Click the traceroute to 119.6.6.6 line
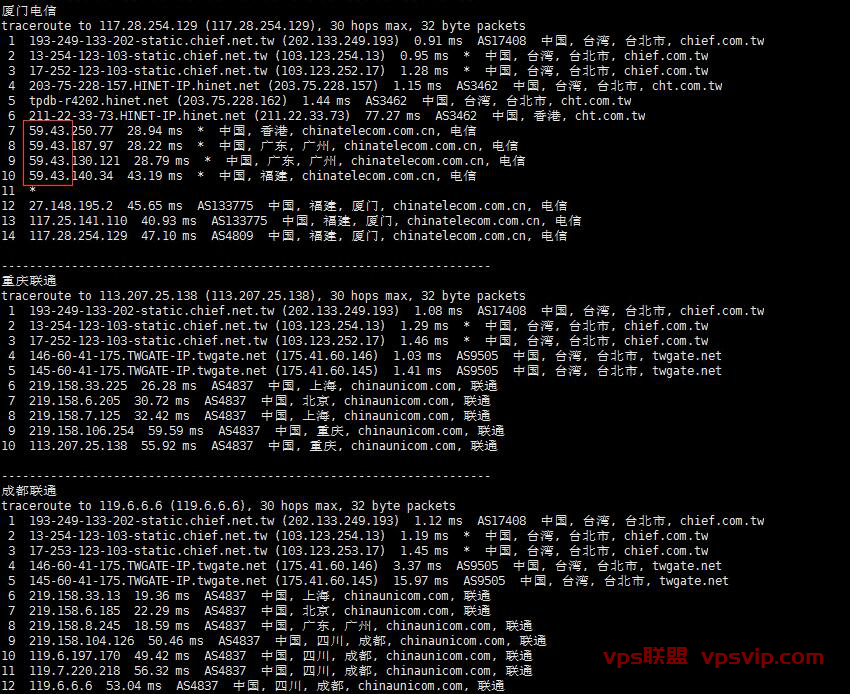The width and height of the screenshot is (850, 694). coord(228,505)
